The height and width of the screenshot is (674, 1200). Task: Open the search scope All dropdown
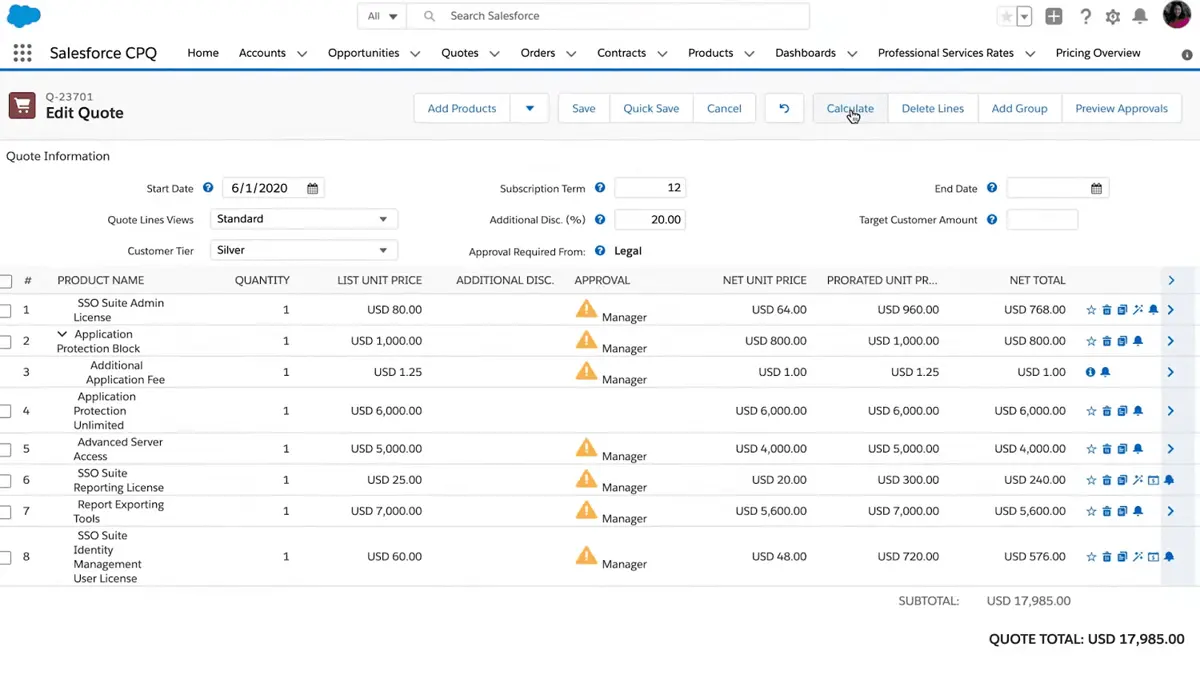coord(383,16)
